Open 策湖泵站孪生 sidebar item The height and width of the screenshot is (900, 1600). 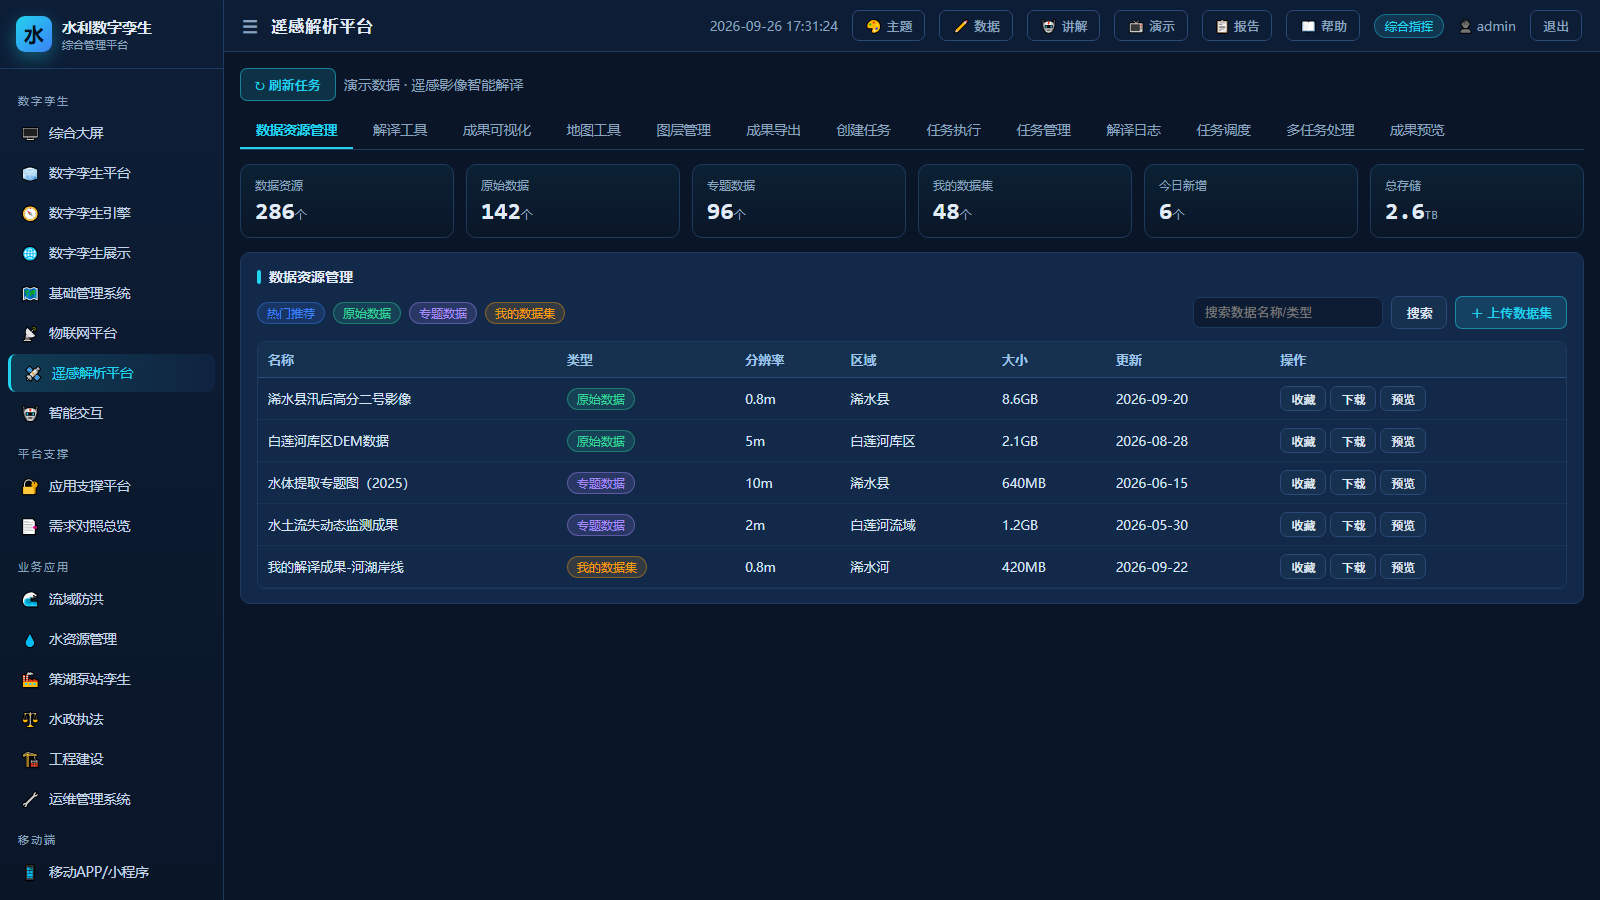point(111,679)
